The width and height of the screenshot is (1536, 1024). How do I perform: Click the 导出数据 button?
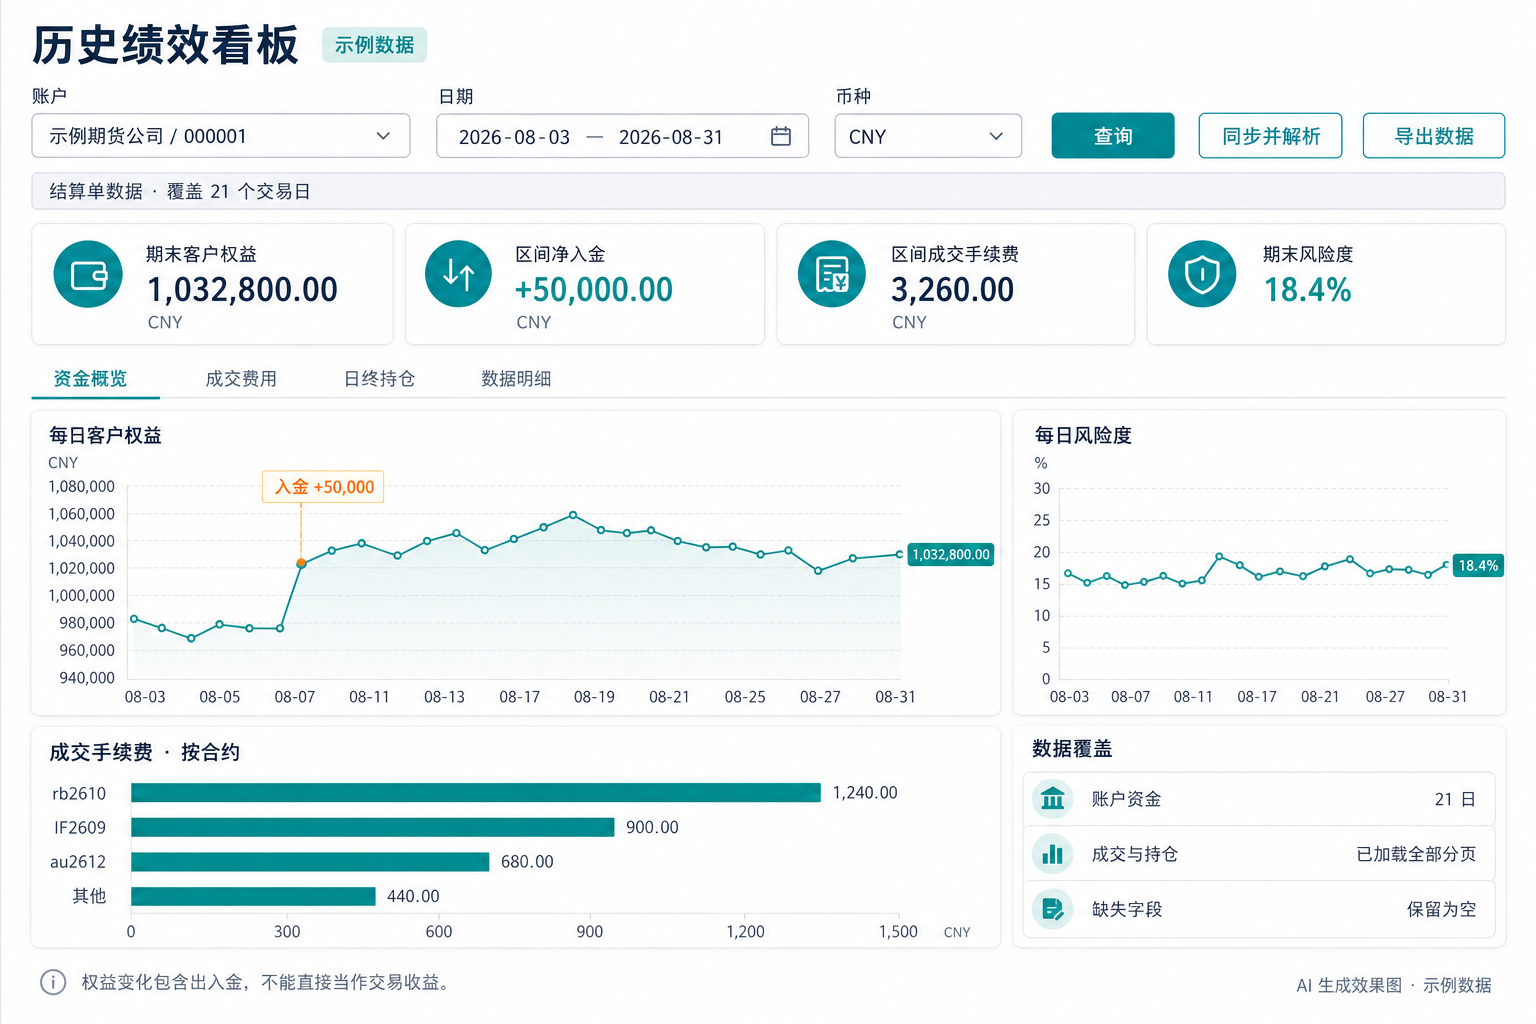[x=1434, y=136]
